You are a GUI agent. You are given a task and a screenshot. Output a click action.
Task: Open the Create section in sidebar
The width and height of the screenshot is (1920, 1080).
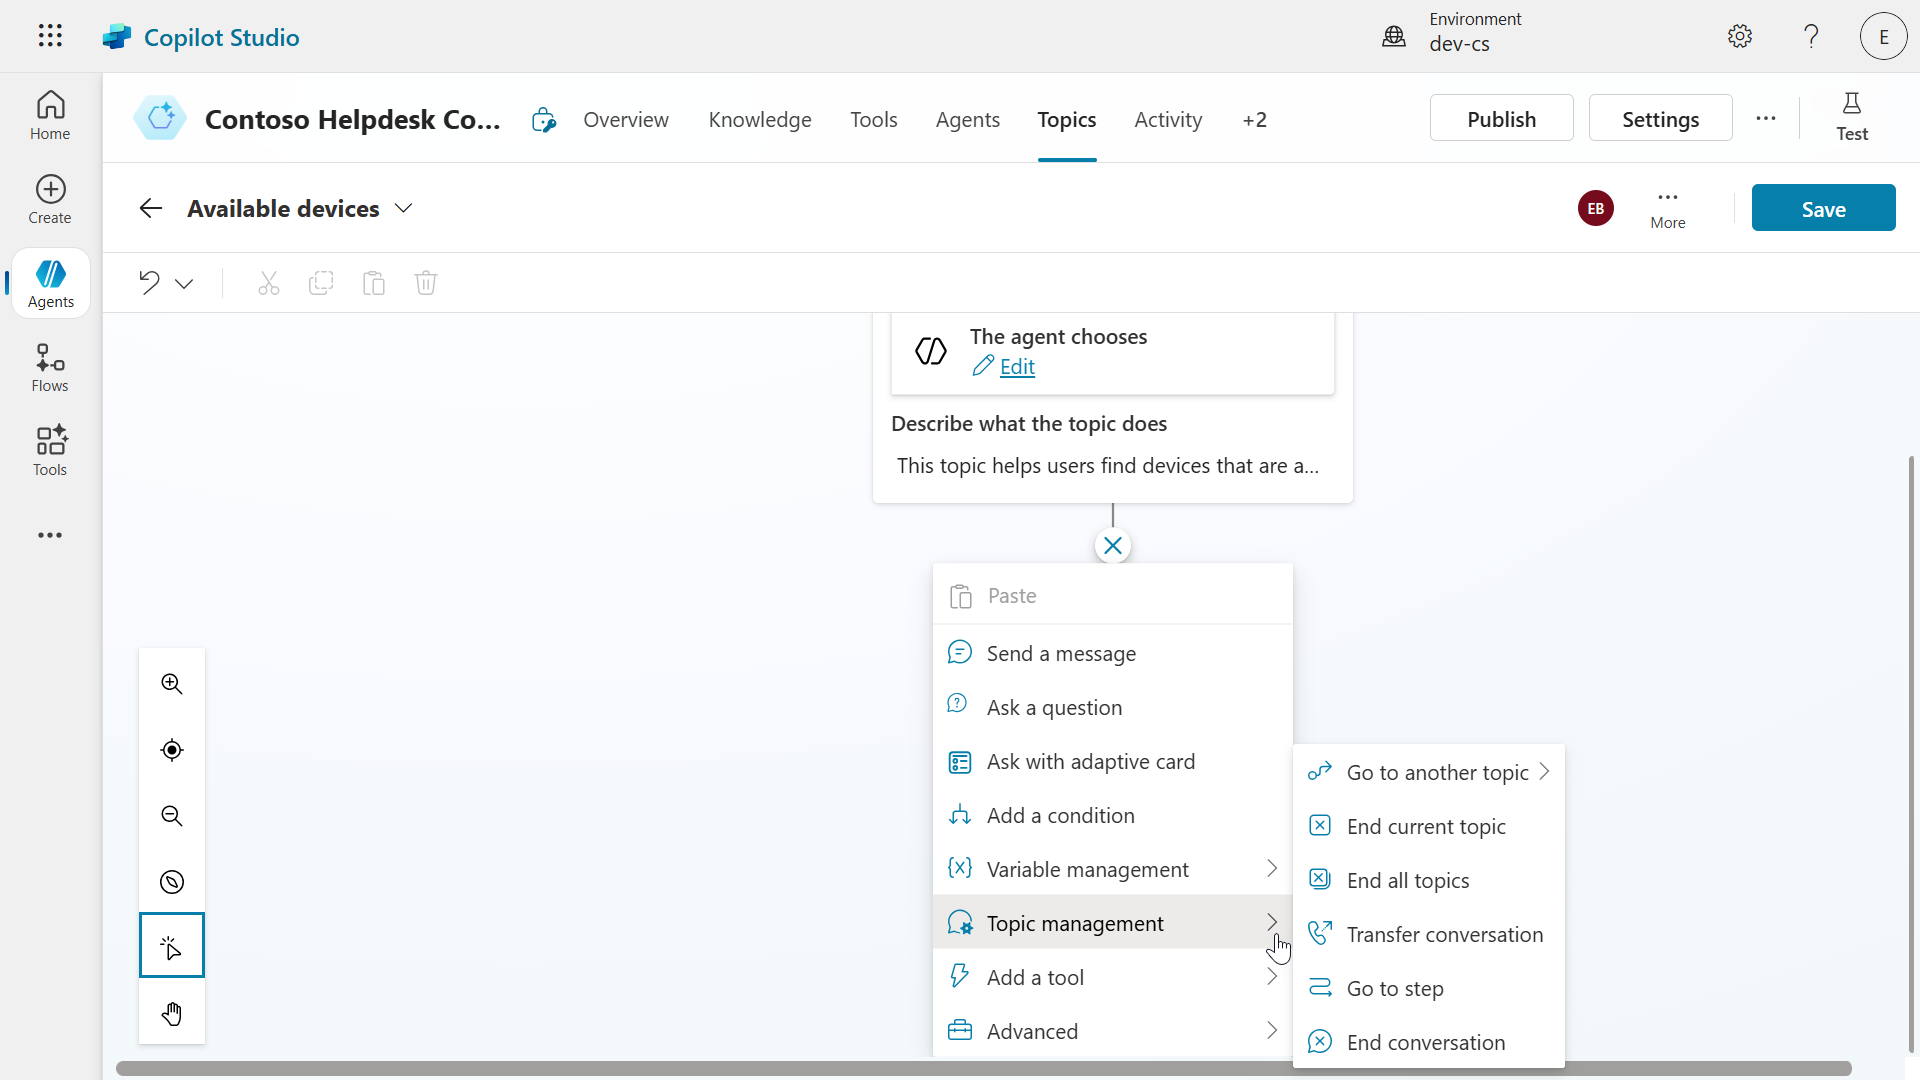[49, 199]
